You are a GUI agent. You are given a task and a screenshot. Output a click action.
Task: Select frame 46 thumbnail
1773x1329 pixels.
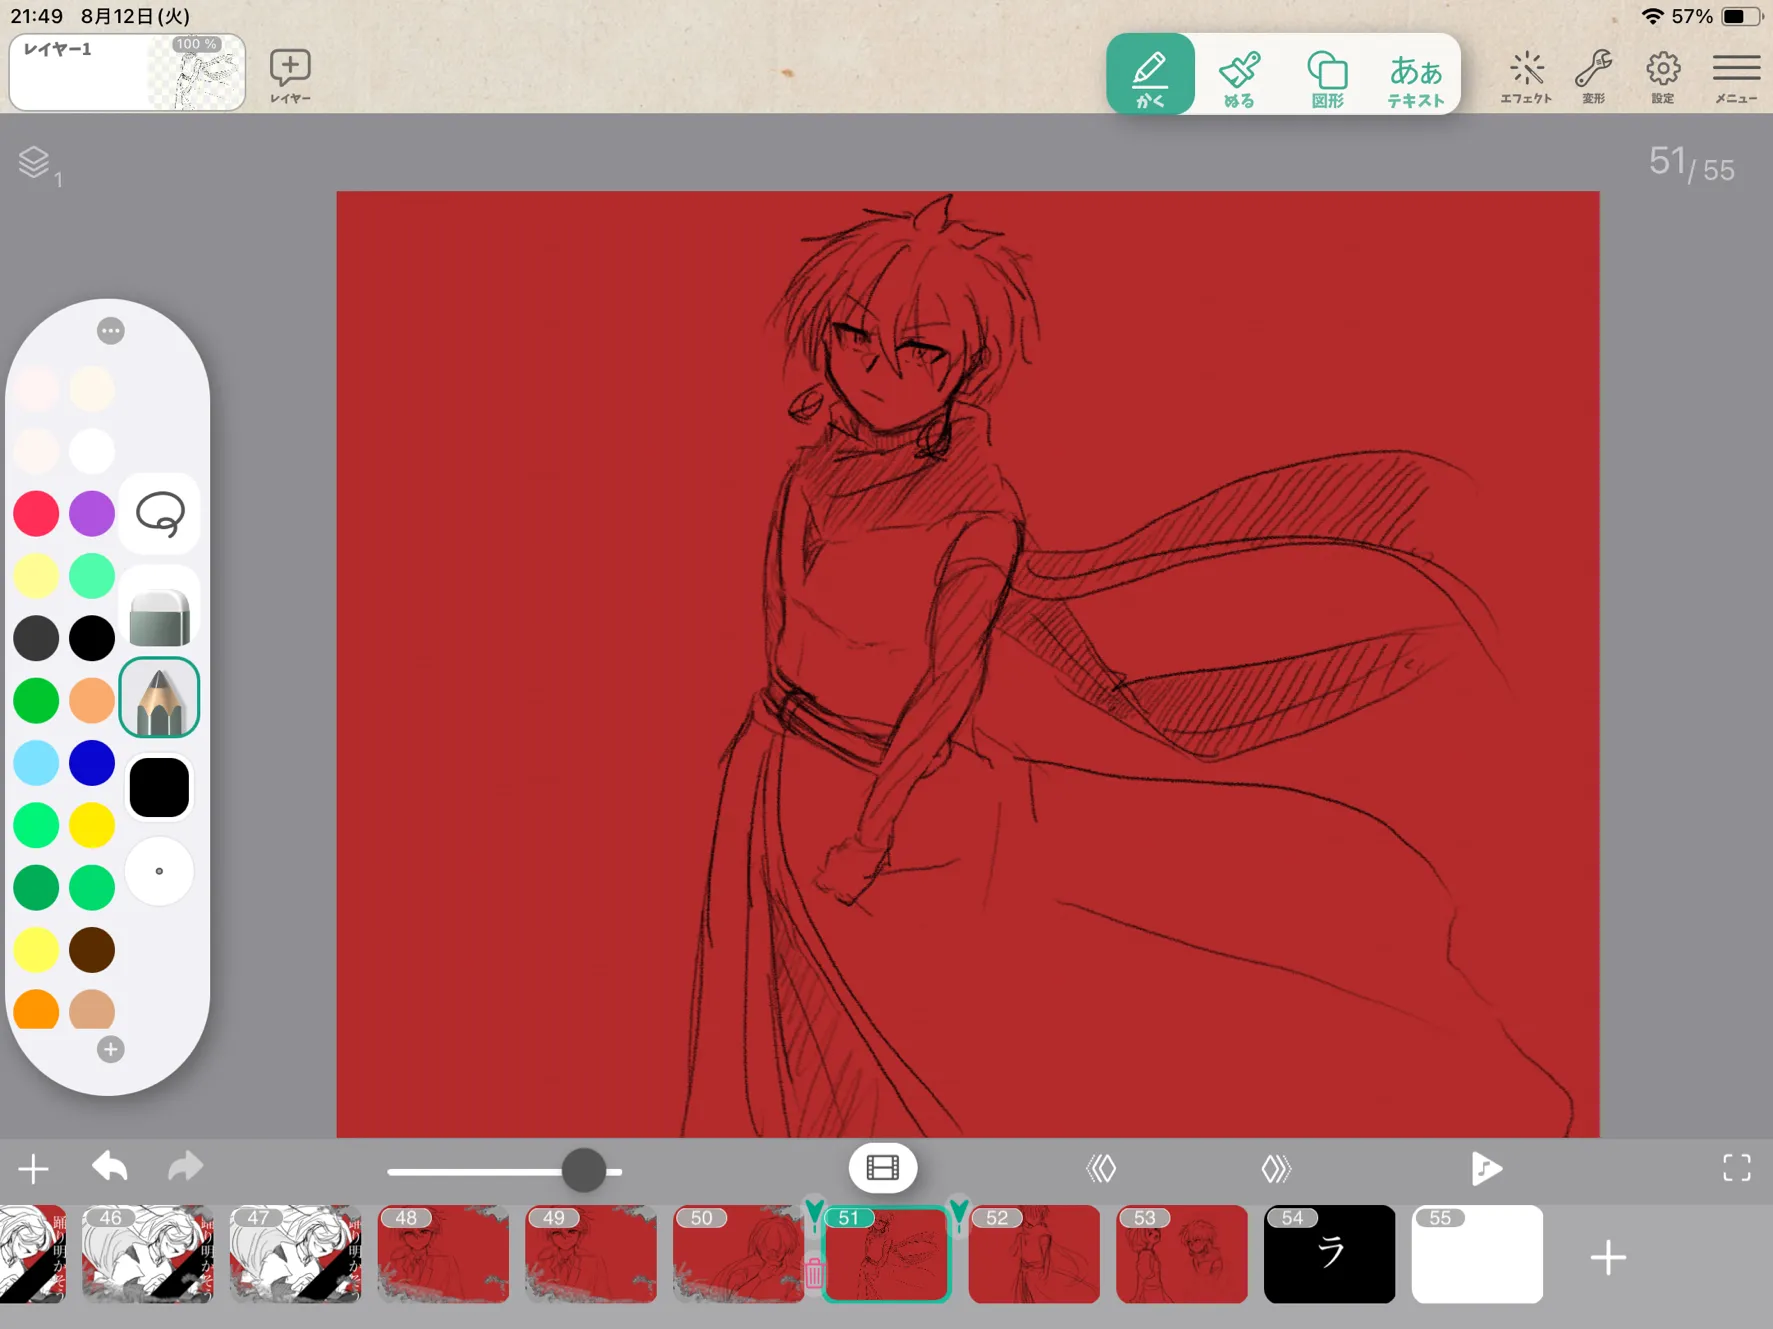pos(148,1254)
